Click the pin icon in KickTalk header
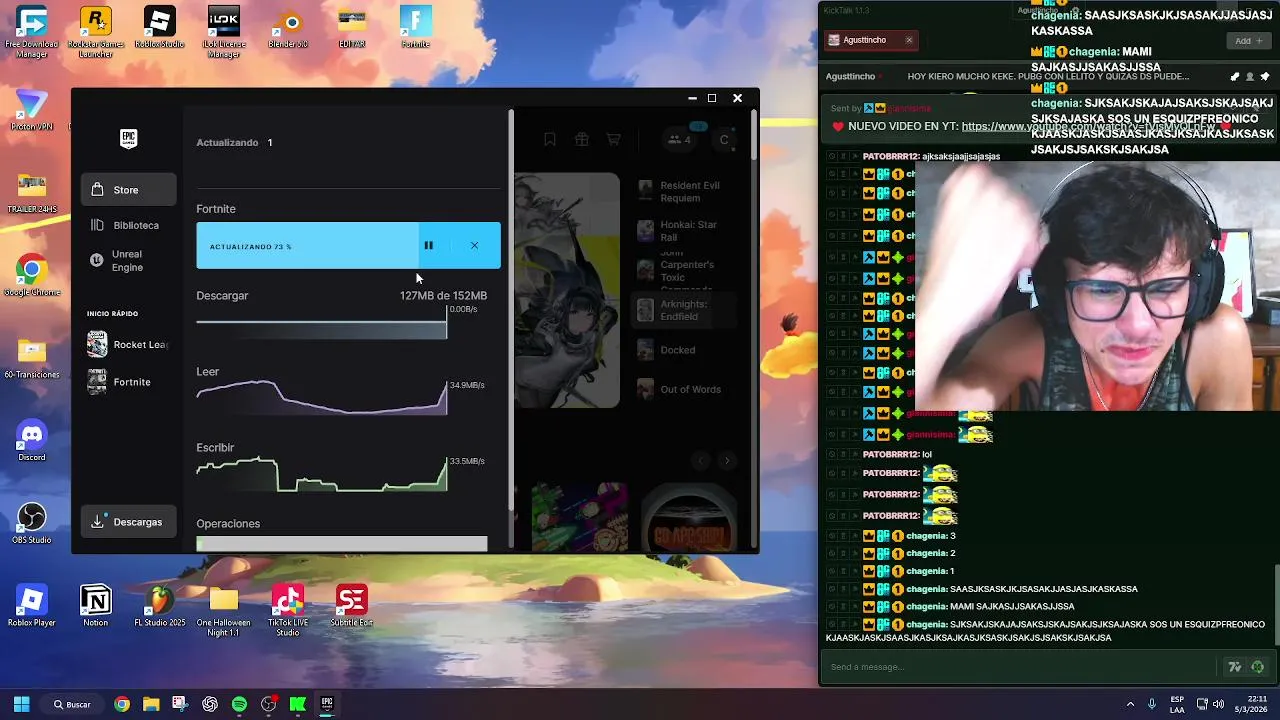Viewport: 1280px width, 720px height. coord(1265,76)
